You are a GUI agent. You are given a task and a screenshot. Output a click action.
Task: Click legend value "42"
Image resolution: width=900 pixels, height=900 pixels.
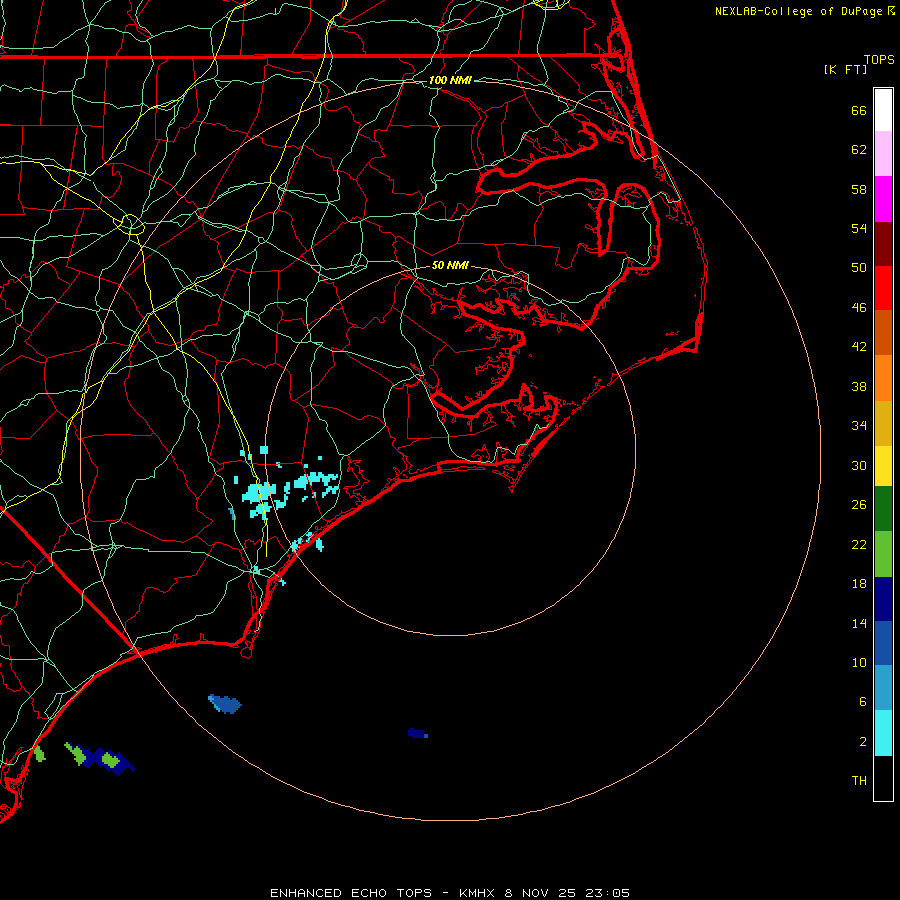click(859, 346)
